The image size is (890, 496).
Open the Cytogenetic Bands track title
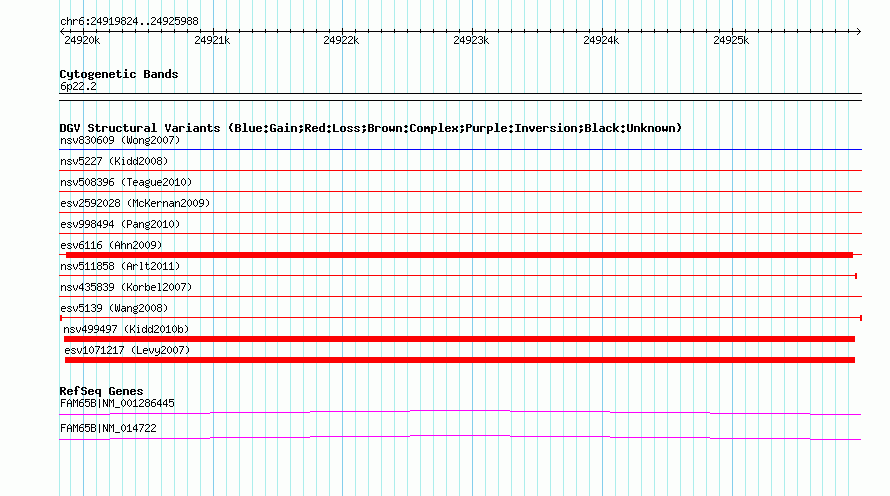click(119, 74)
